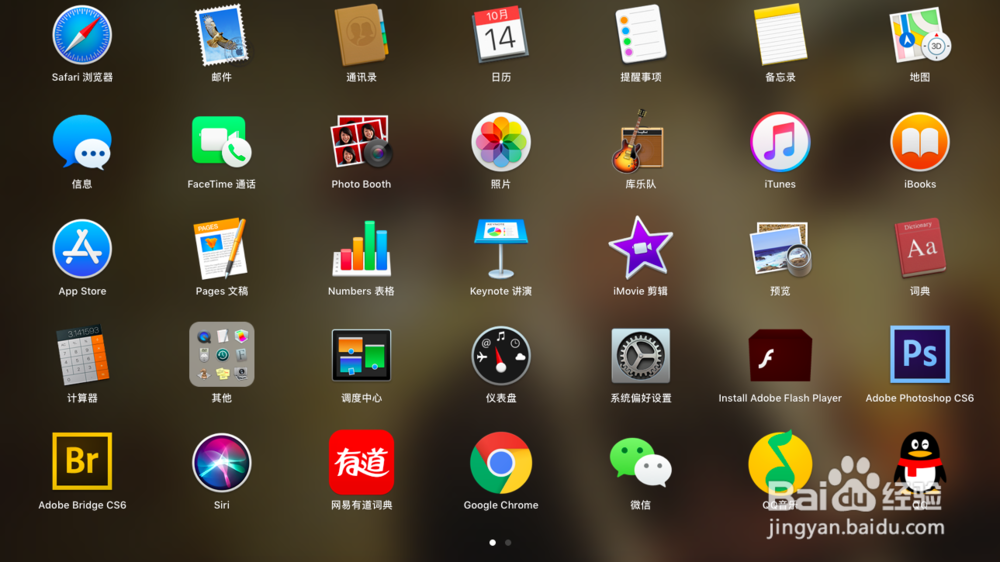Select first Launchpad page dot
Image resolution: width=1000 pixels, height=562 pixels.
click(x=492, y=542)
